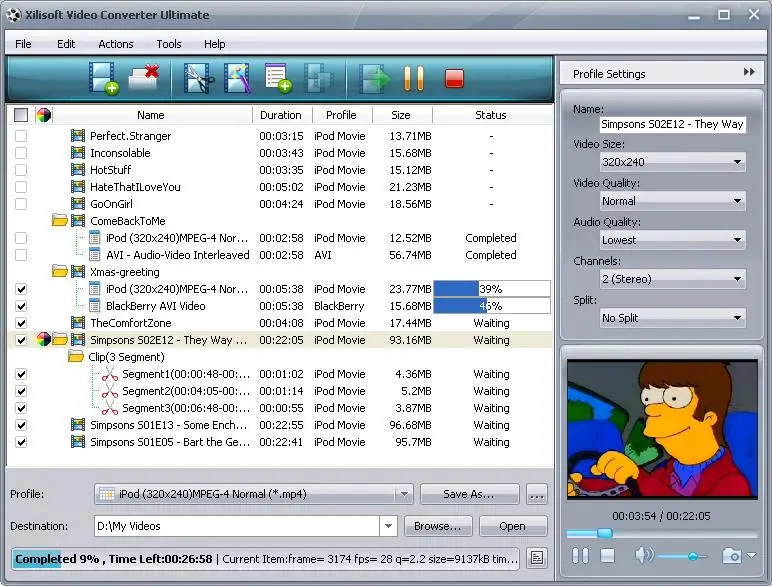Click the Name field in Profile Settings

(x=673, y=124)
